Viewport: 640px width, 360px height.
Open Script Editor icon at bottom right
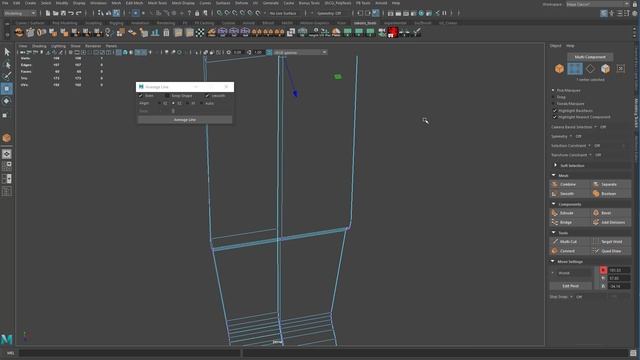pyautogui.click(x=633, y=353)
